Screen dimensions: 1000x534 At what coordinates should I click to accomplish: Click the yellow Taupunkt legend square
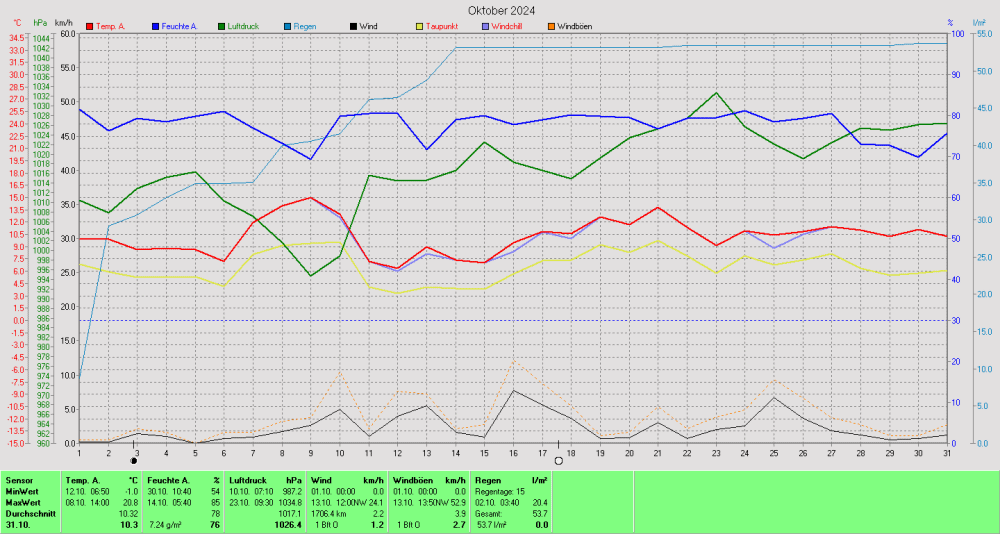click(419, 25)
